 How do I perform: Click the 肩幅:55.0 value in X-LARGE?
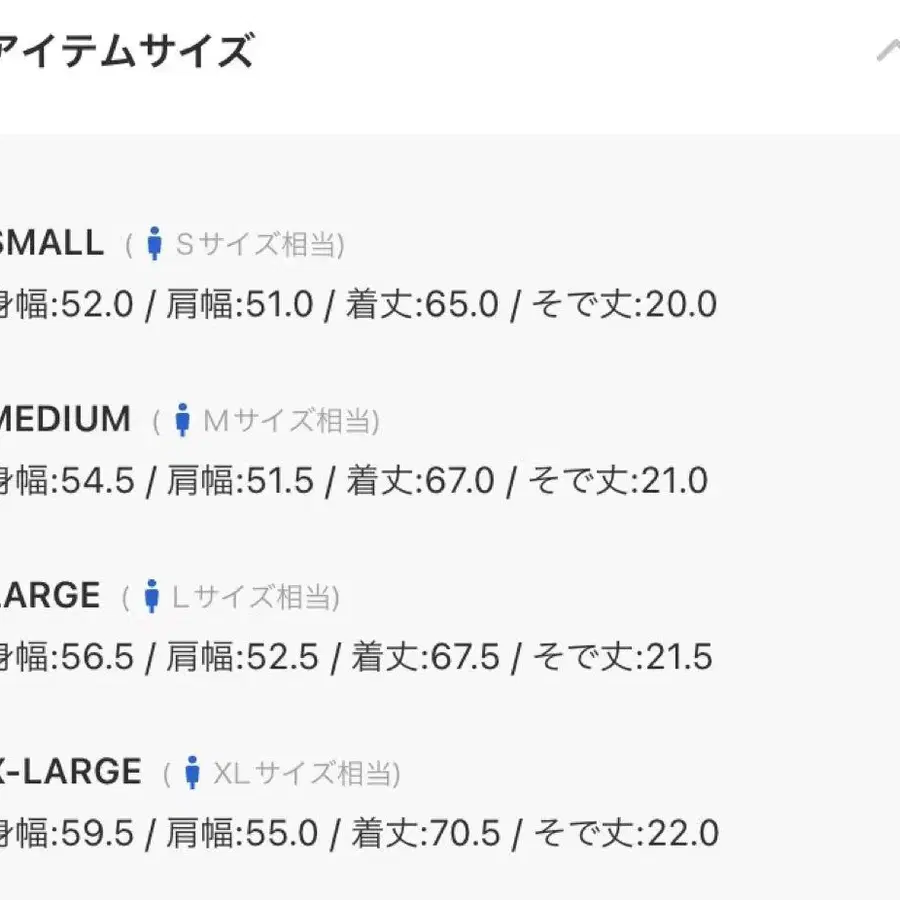[242, 833]
